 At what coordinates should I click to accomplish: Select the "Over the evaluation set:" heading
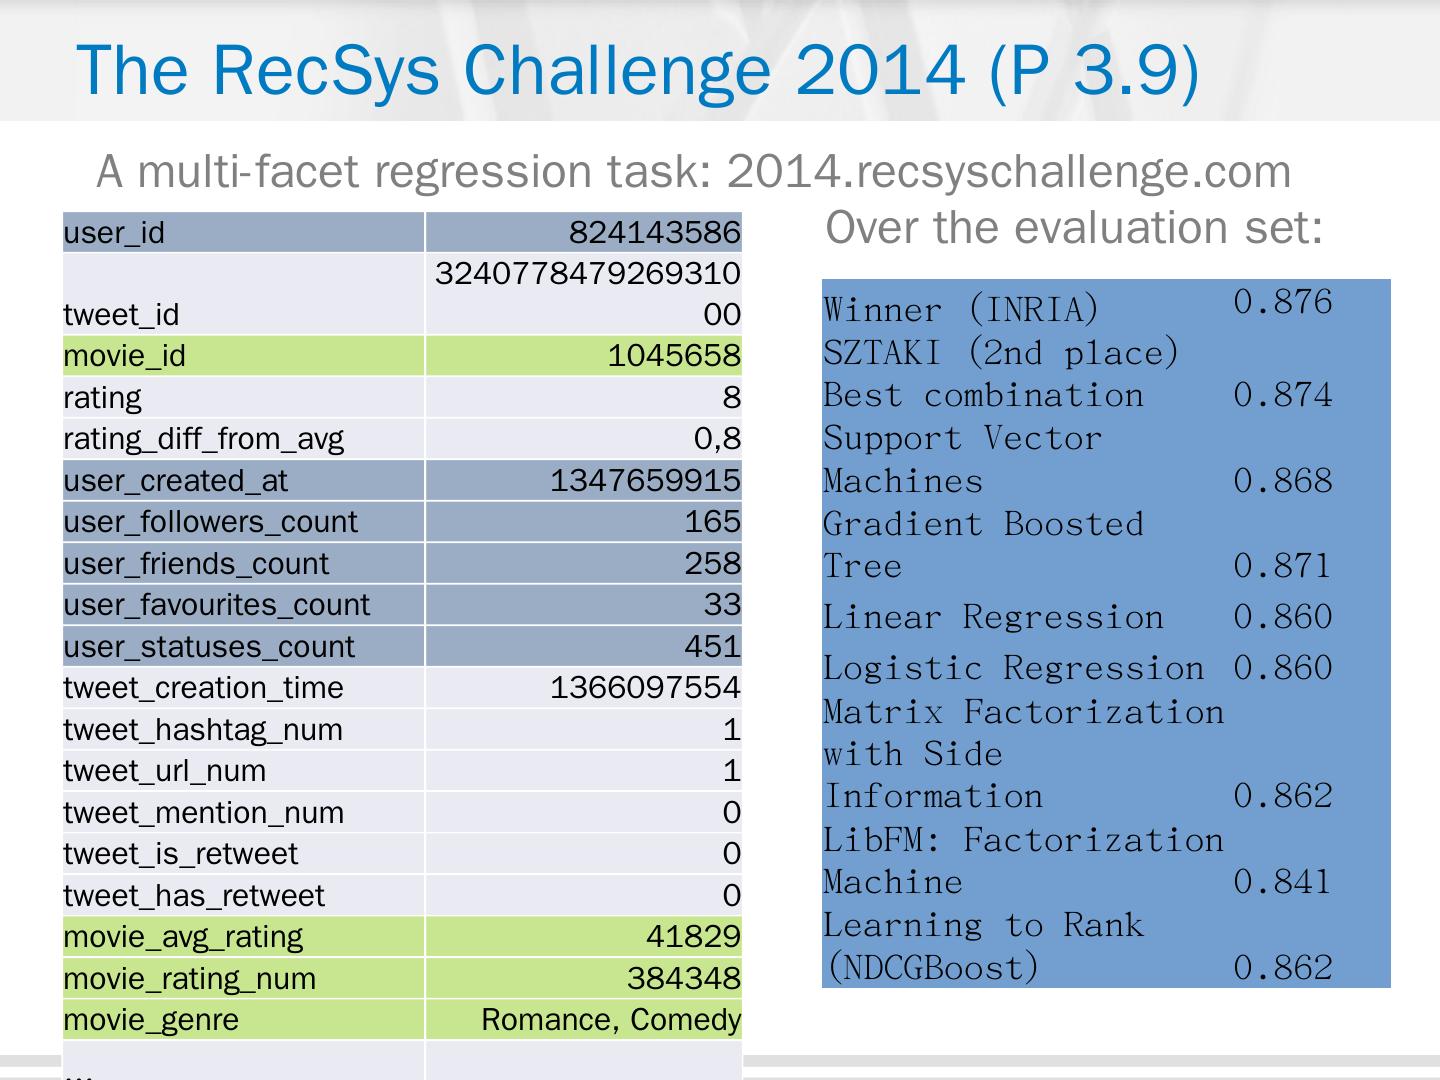click(x=1074, y=228)
